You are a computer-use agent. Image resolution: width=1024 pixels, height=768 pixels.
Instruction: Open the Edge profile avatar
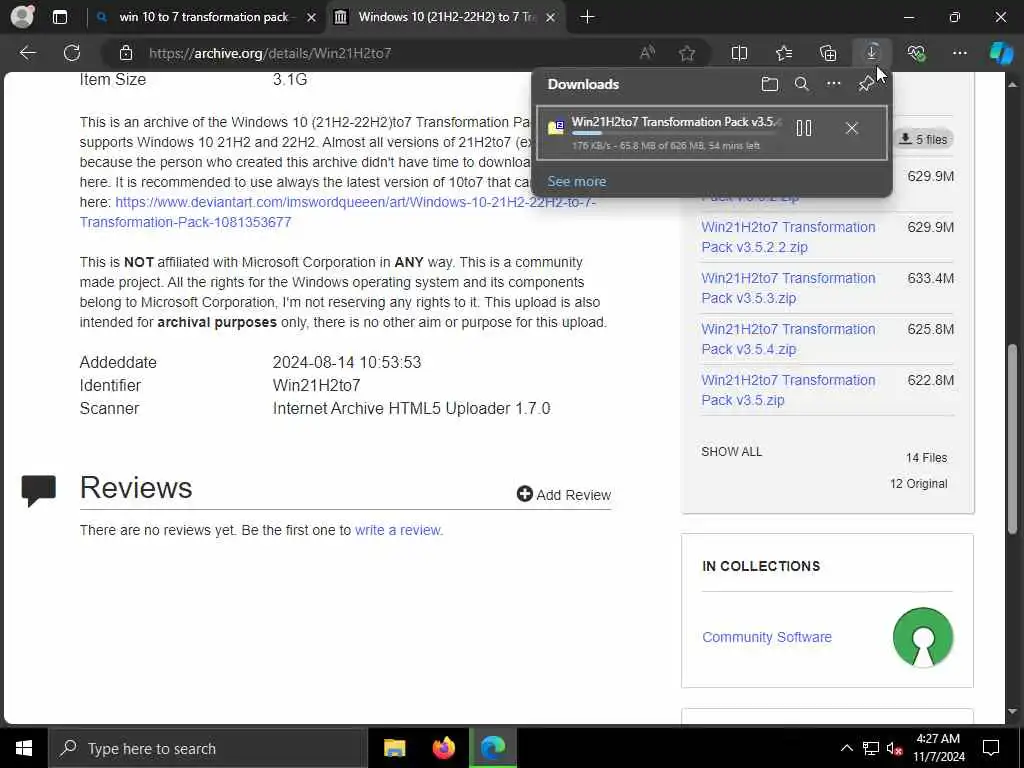coord(22,16)
